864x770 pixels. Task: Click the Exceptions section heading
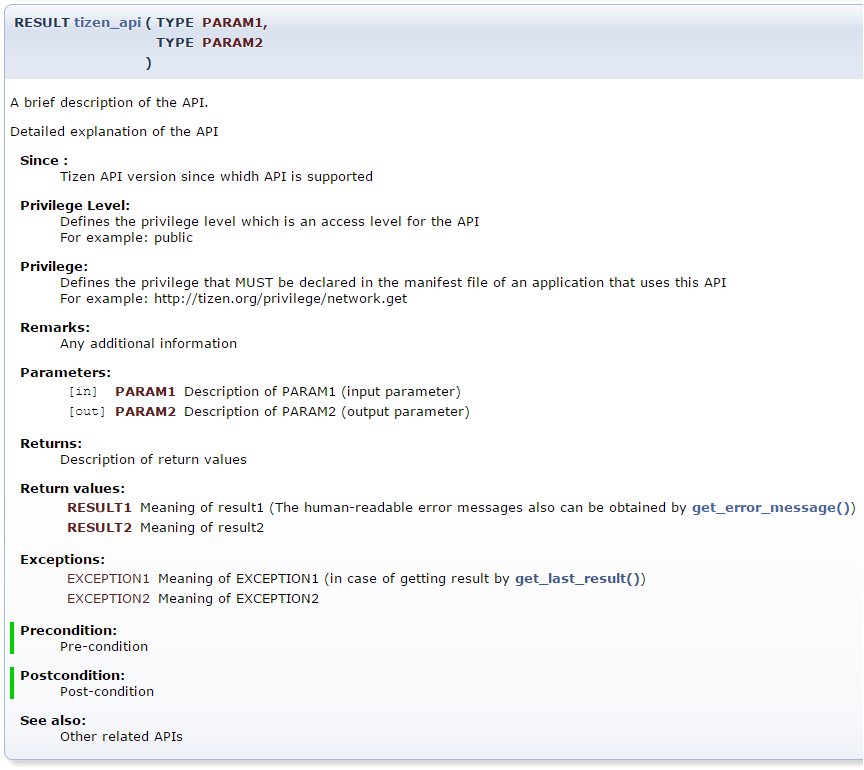pyautogui.click(x=61, y=559)
